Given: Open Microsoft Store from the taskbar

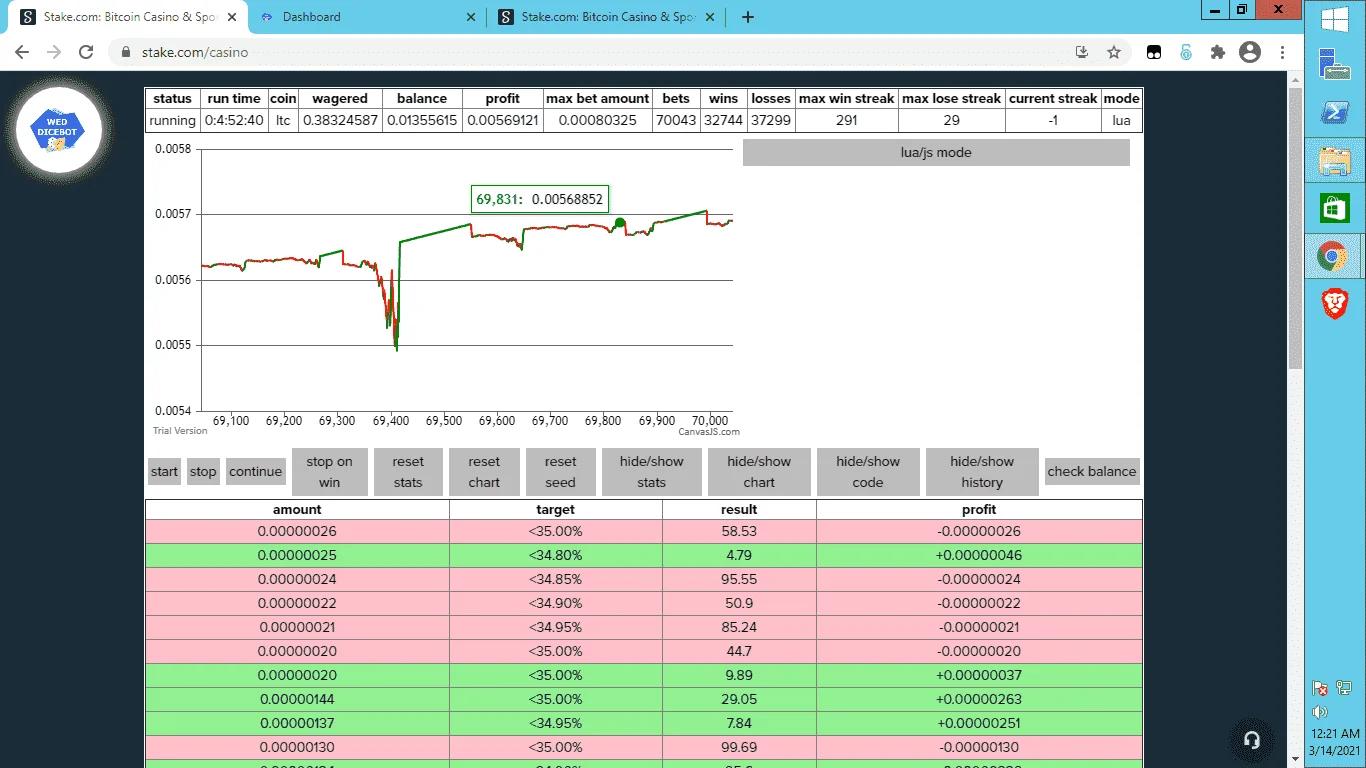Looking at the screenshot, I should [x=1334, y=208].
